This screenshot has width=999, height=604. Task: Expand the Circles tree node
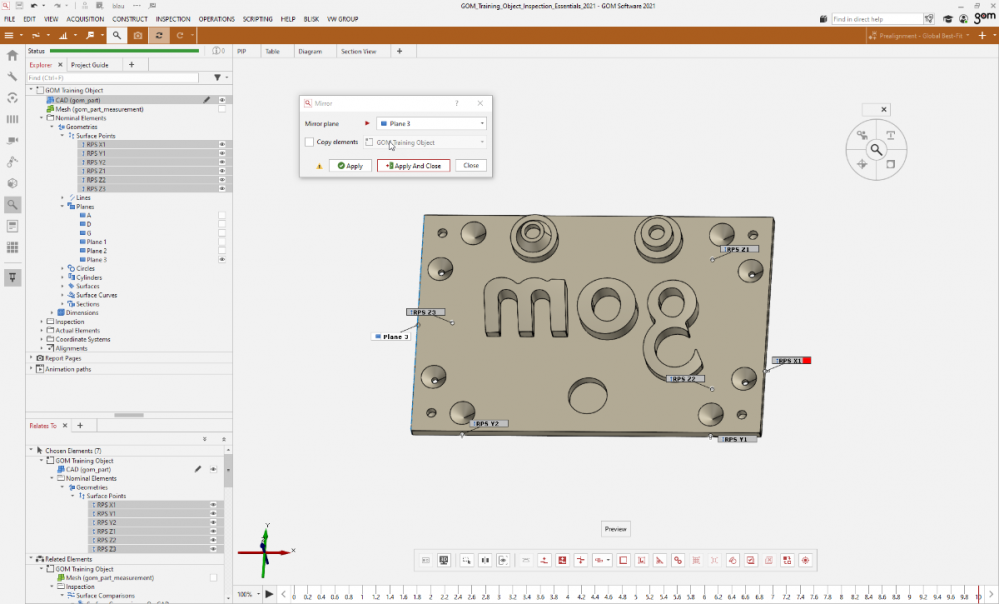point(62,268)
